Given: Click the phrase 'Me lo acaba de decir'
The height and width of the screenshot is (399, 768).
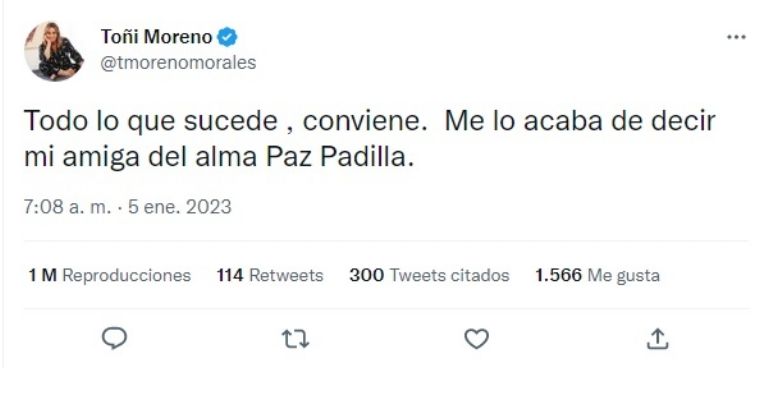Looking at the screenshot, I should pyautogui.click(x=580, y=120).
